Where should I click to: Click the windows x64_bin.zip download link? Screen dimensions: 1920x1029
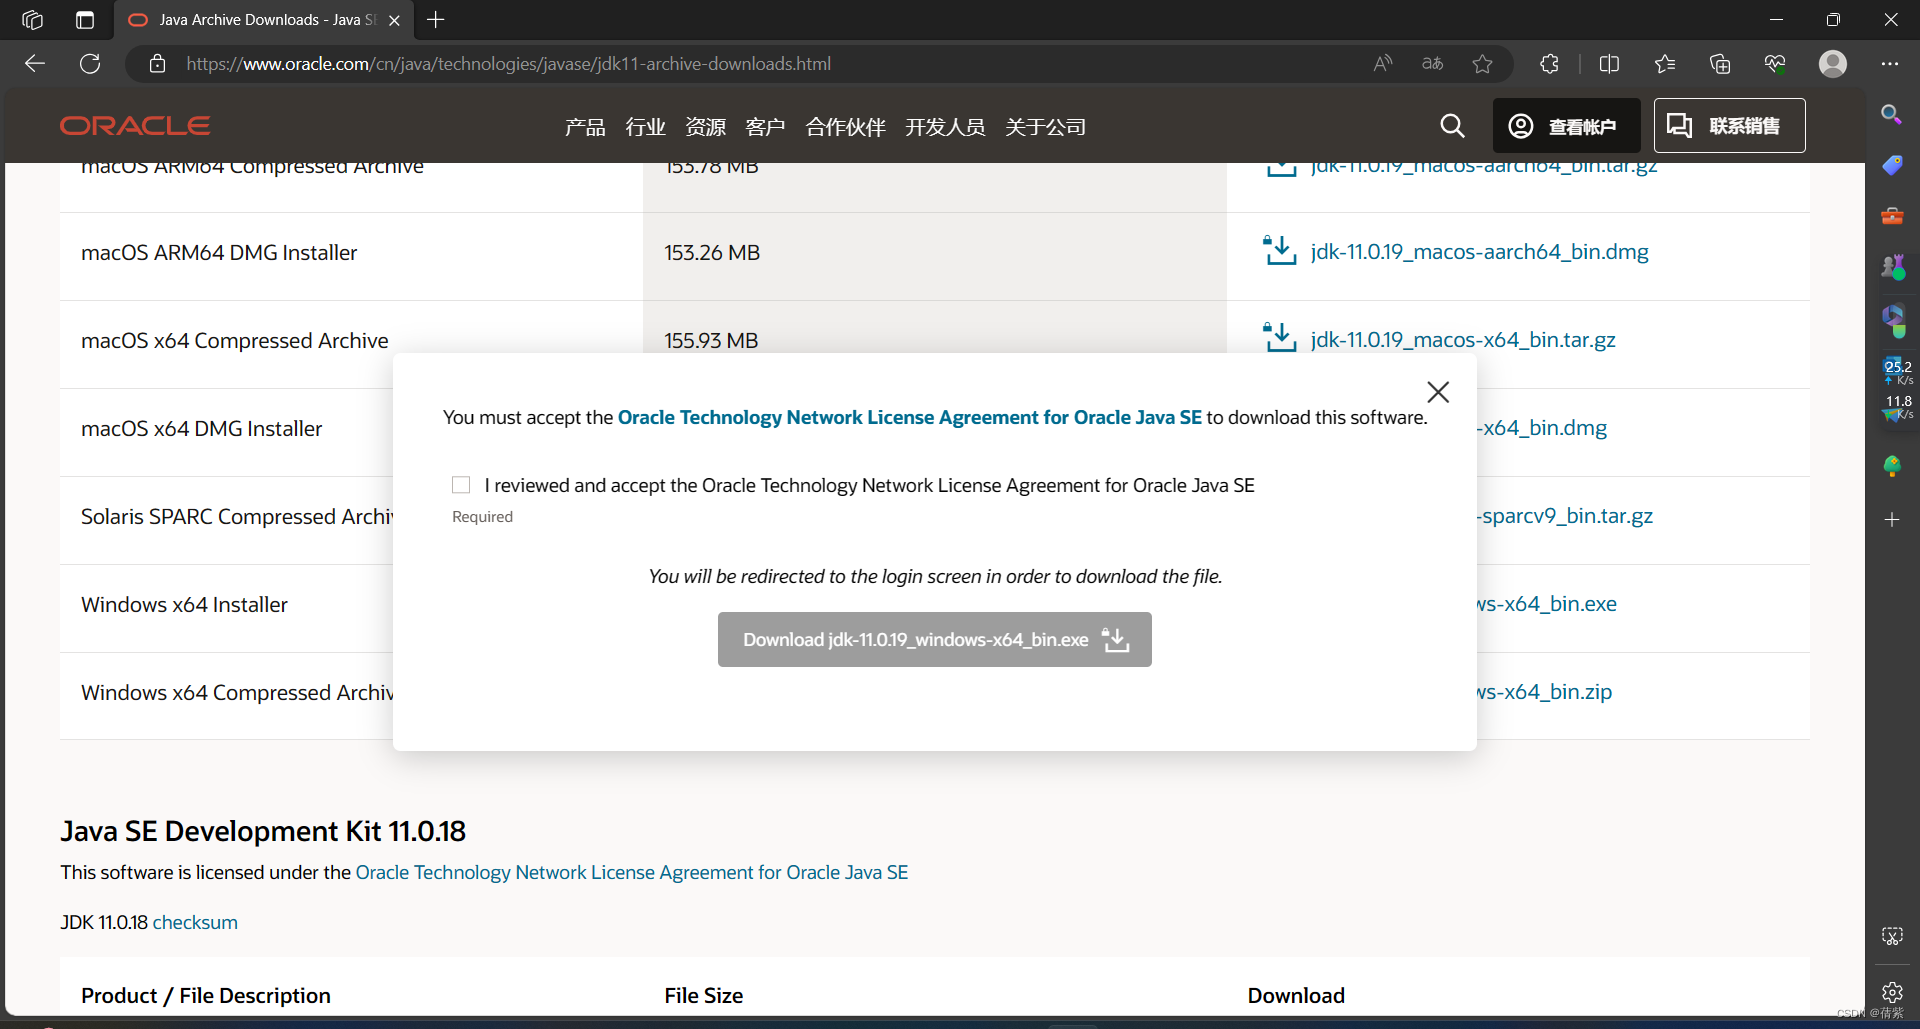click(1545, 692)
